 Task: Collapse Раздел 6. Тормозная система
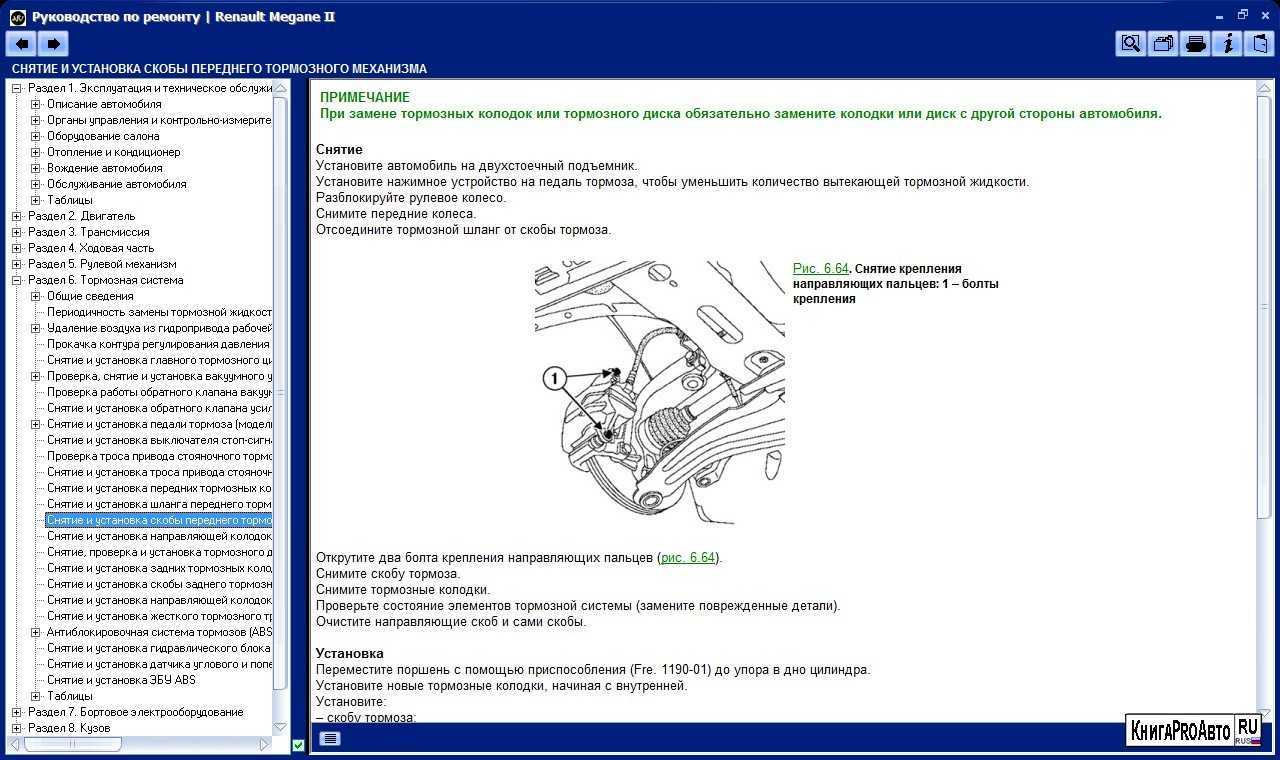[17, 280]
